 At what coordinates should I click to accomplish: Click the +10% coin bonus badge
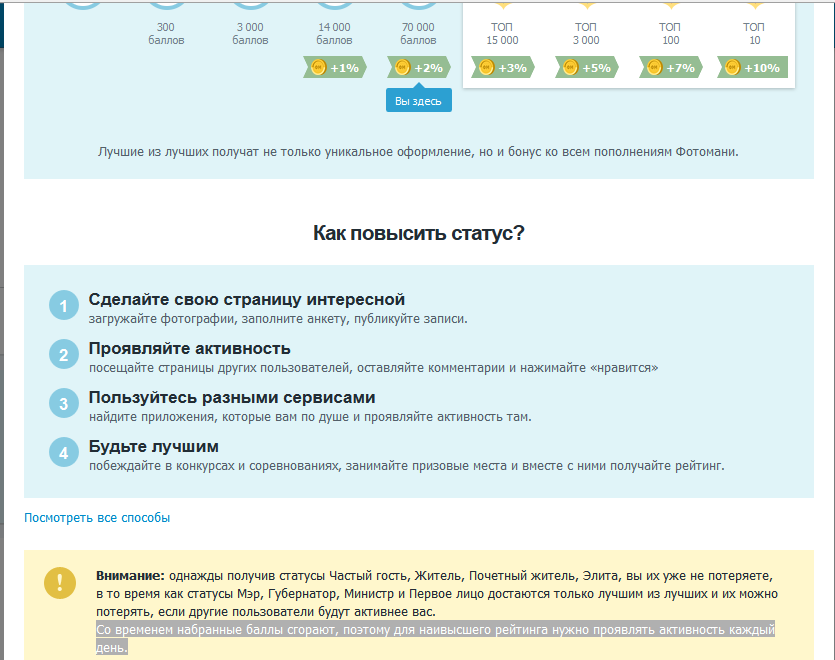(x=752, y=68)
